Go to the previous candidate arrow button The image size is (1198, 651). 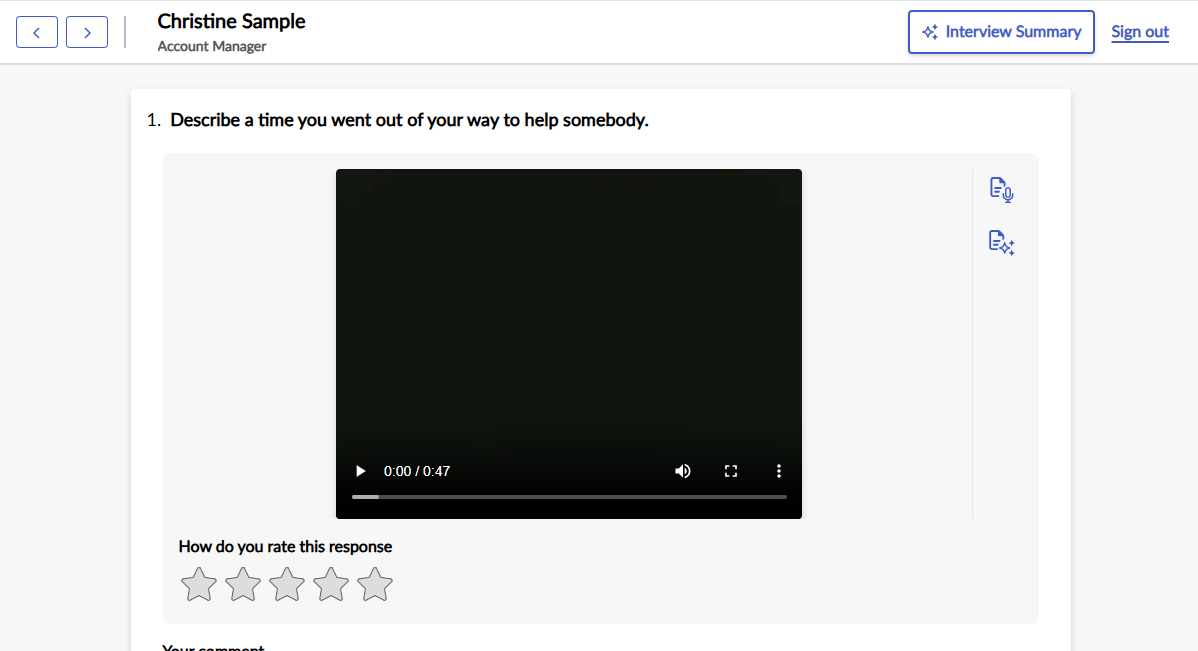point(37,32)
